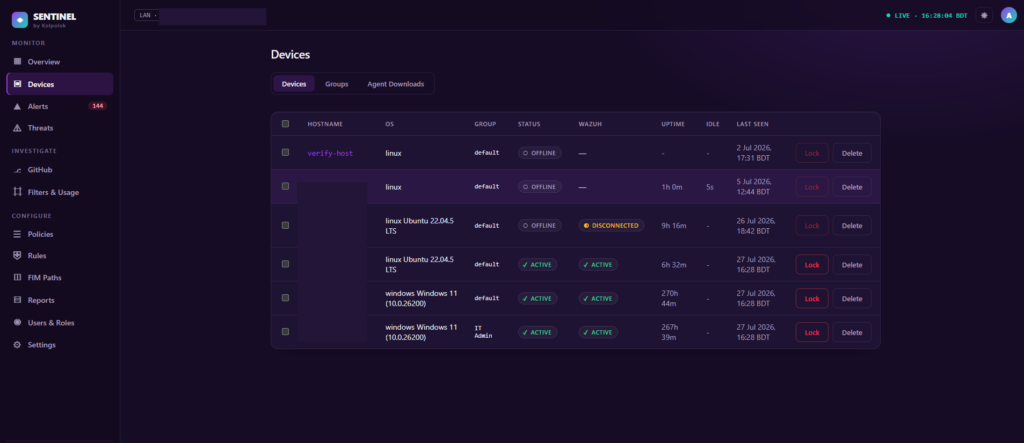
Task: Click the Wazuh ACTIVE badge in the 6h 32m row
Action: coord(598,265)
